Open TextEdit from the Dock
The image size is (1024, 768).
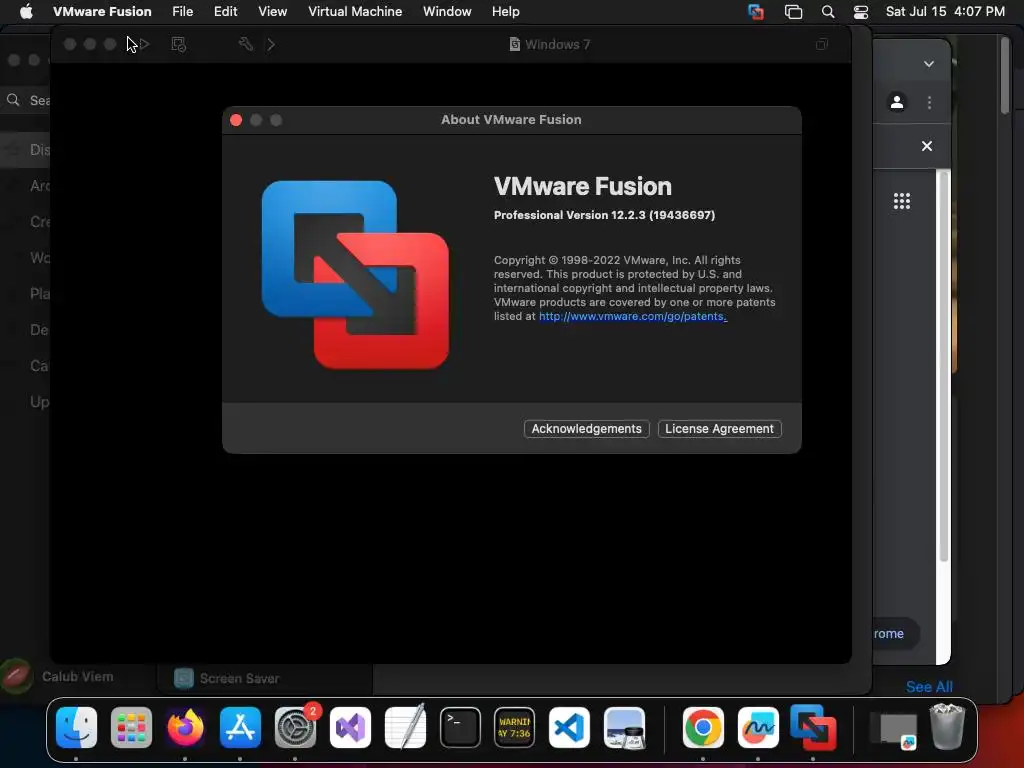pos(406,728)
